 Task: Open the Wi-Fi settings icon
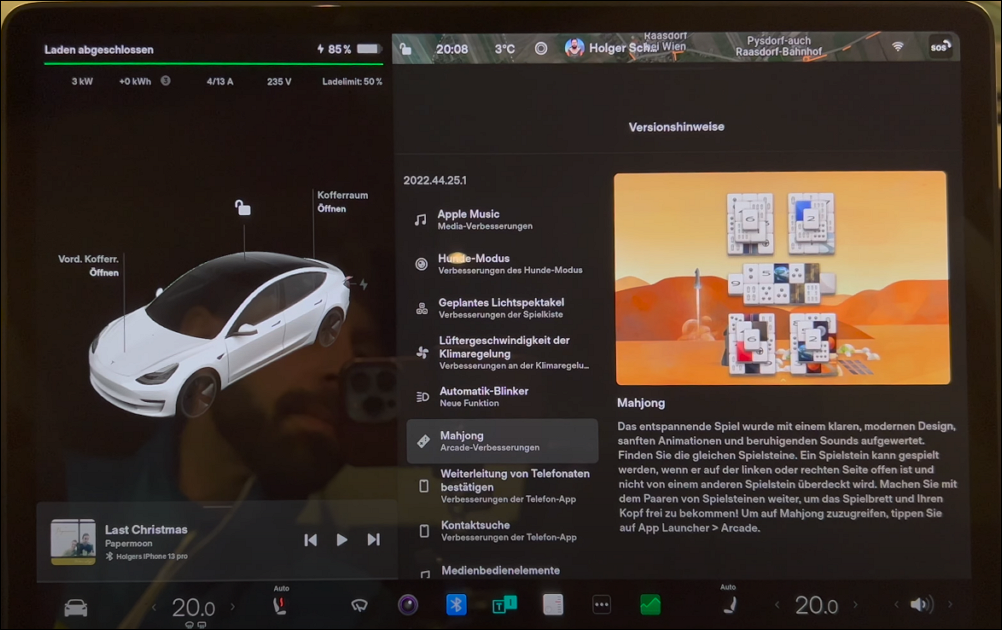(898, 47)
